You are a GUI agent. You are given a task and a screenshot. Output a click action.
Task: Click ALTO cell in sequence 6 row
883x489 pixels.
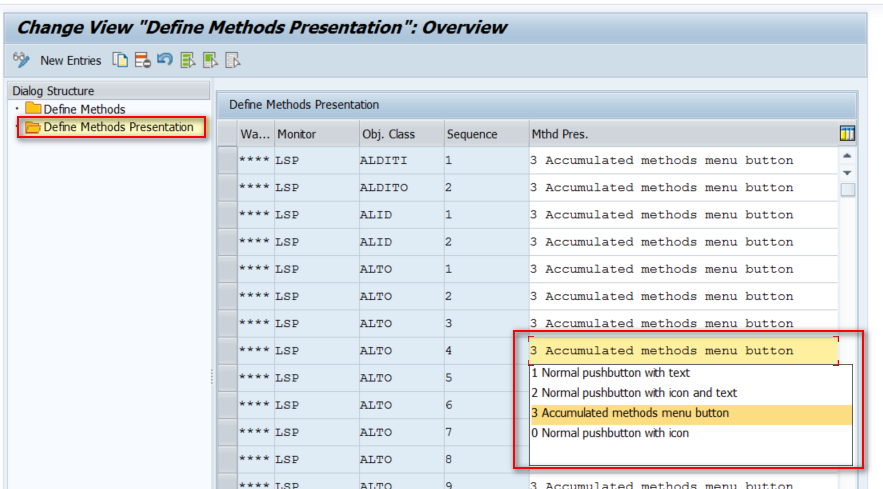(402, 405)
